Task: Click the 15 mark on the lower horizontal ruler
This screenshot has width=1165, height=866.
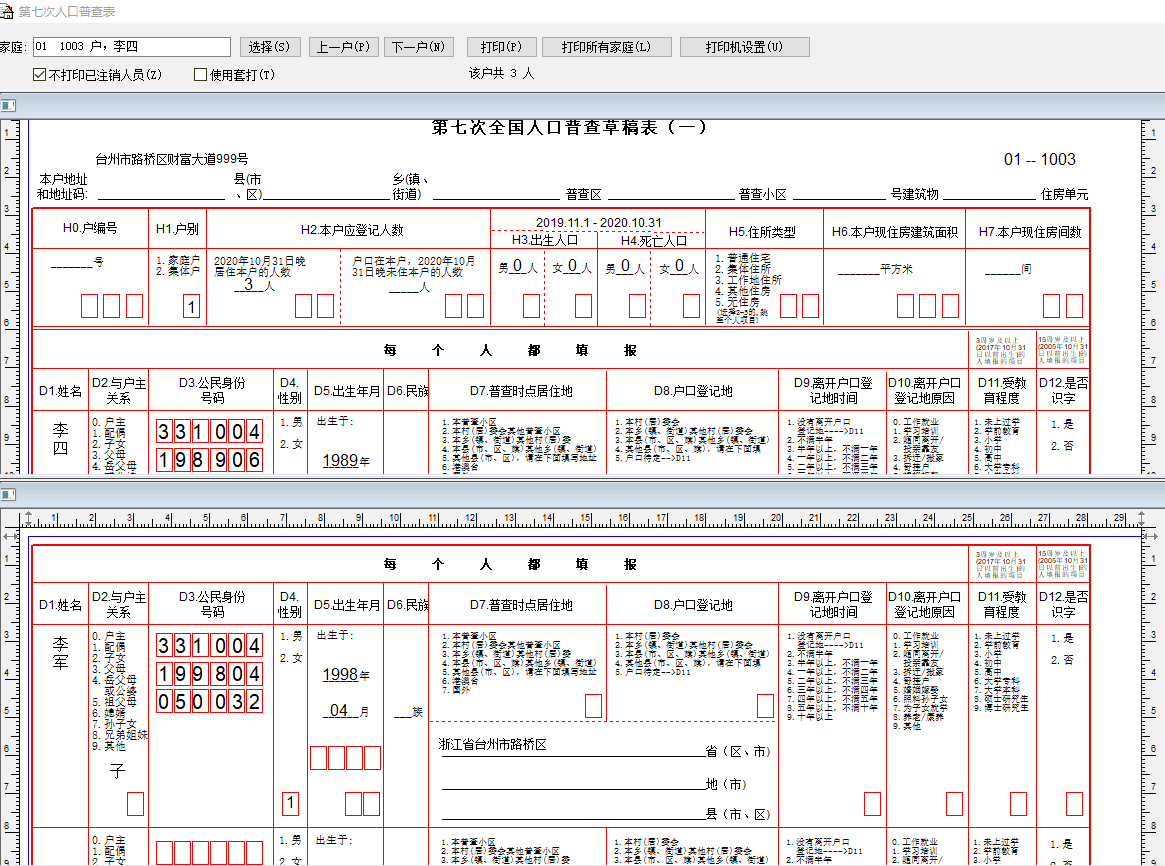Action: (x=622, y=518)
